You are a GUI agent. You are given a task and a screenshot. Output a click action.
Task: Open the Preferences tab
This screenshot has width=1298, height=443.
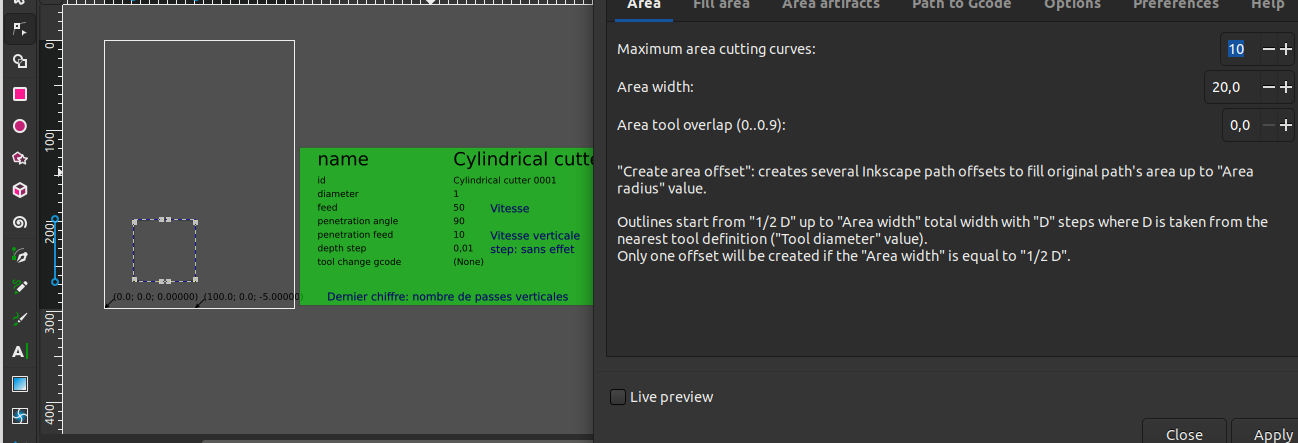(1175, 5)
